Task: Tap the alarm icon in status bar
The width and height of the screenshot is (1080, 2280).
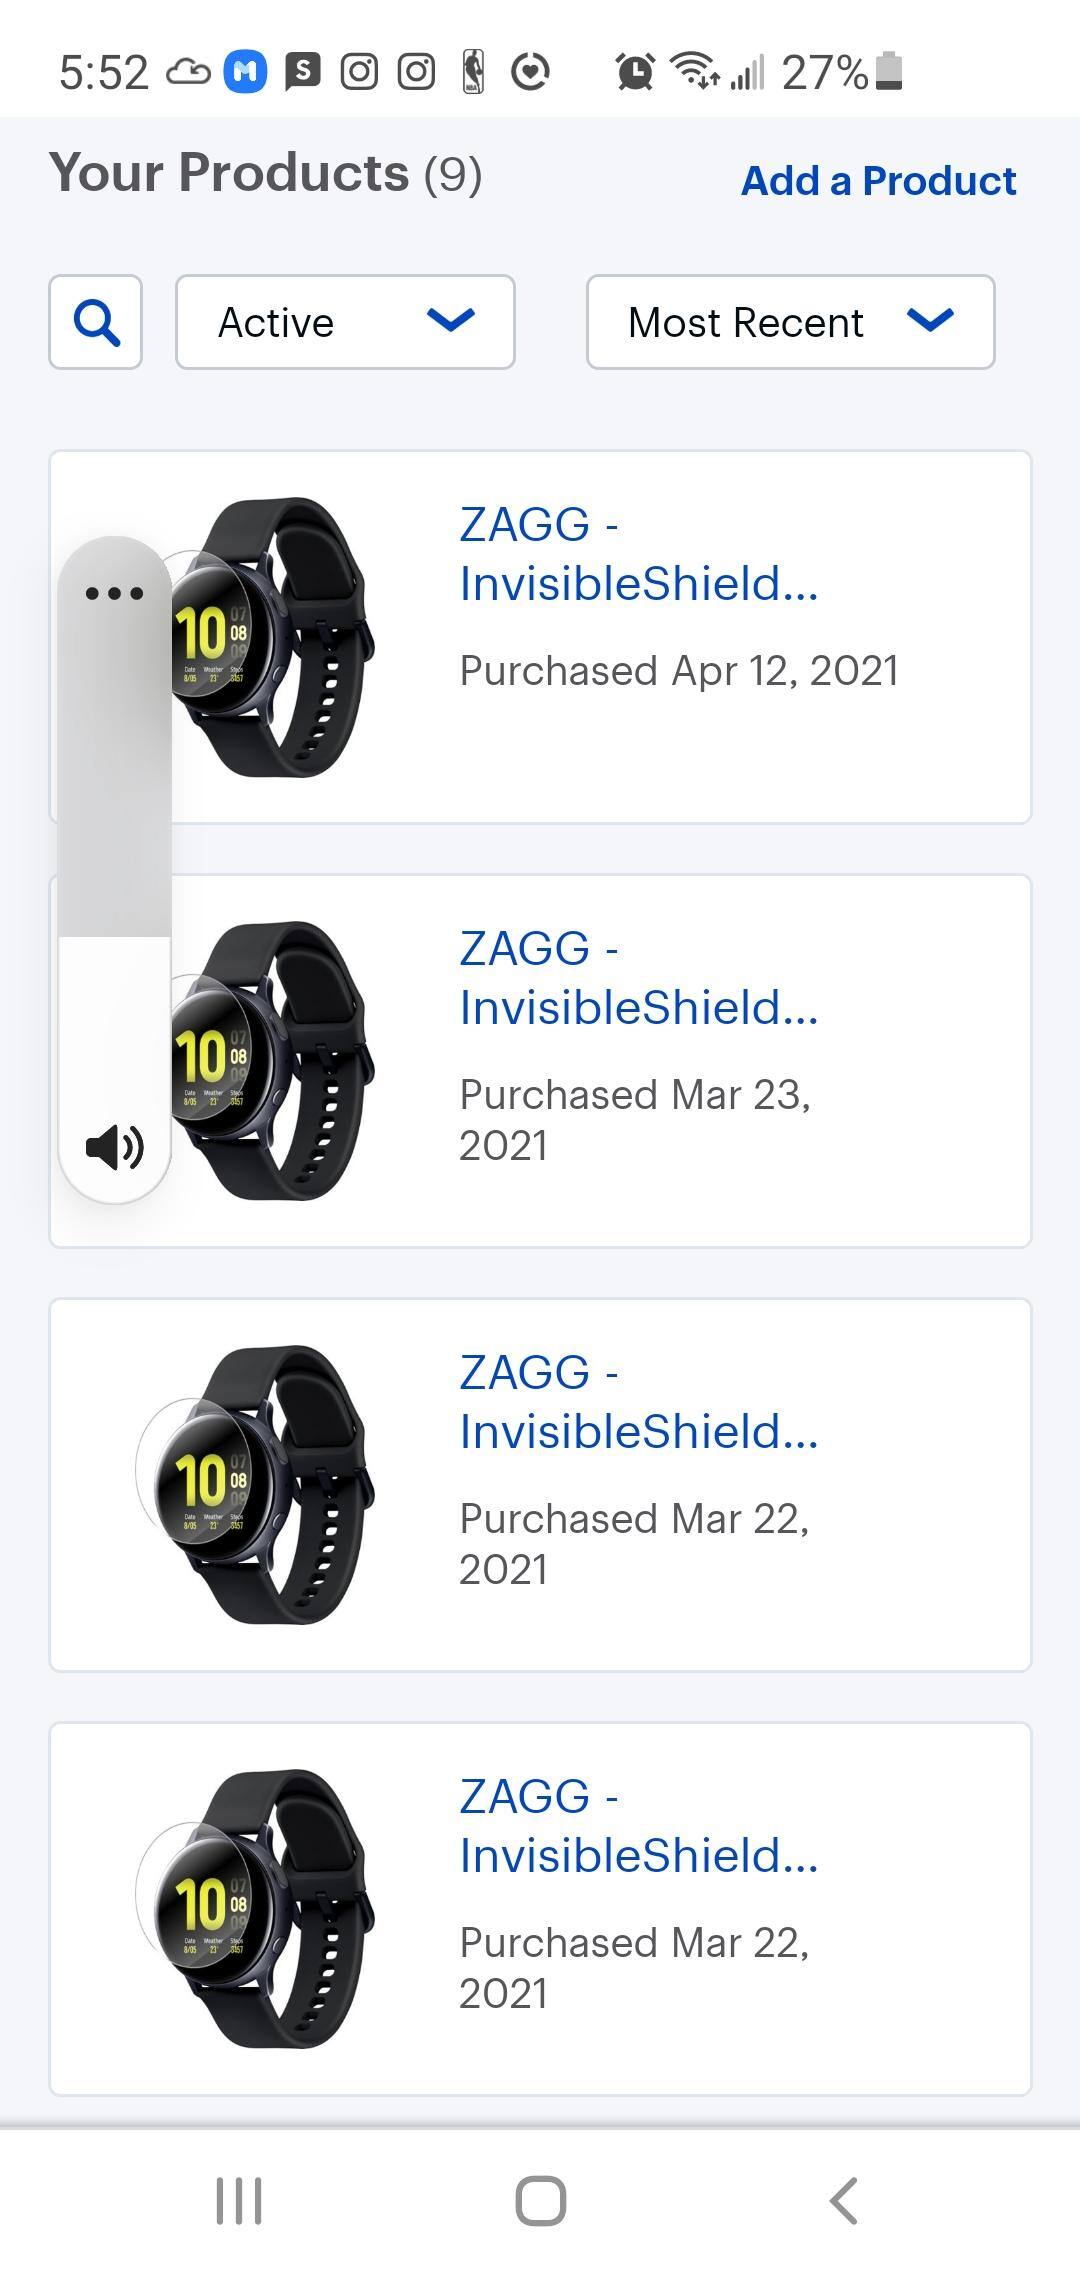Action: pyautogui.click(x=634, y=72)
